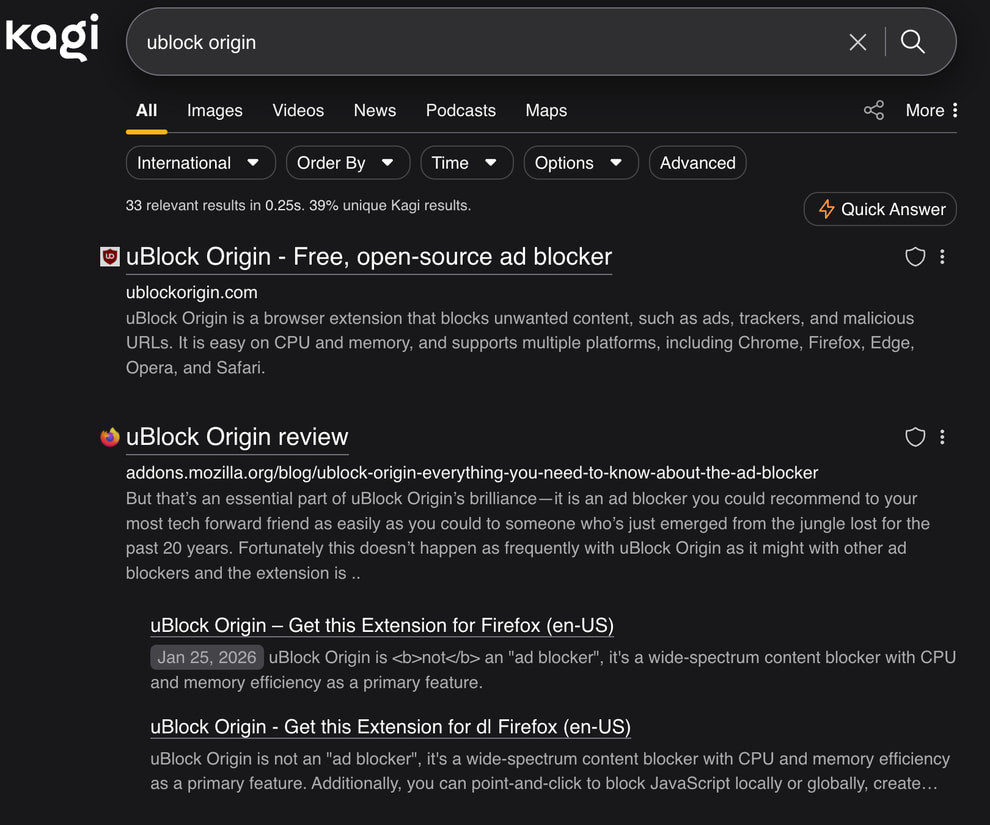Click the Kagi logo

pos(52,38)
